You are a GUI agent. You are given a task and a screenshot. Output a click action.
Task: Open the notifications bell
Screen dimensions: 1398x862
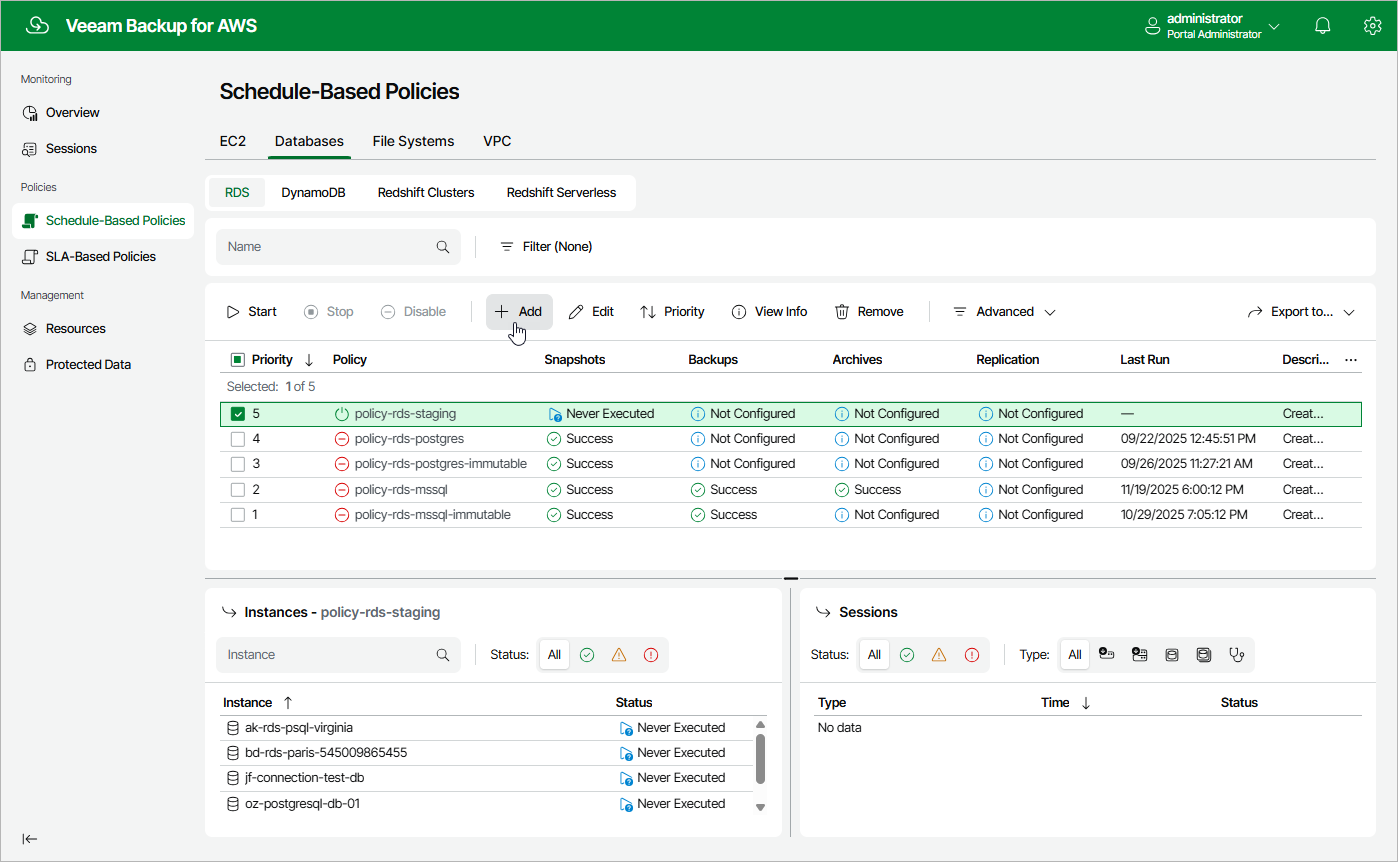click(1323, 26)
